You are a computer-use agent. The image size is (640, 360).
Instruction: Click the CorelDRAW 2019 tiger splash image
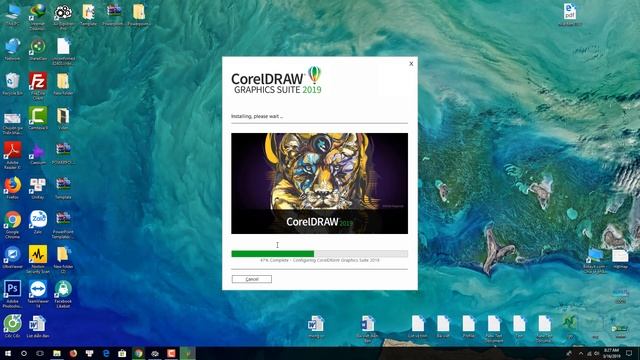click(319, 183)
